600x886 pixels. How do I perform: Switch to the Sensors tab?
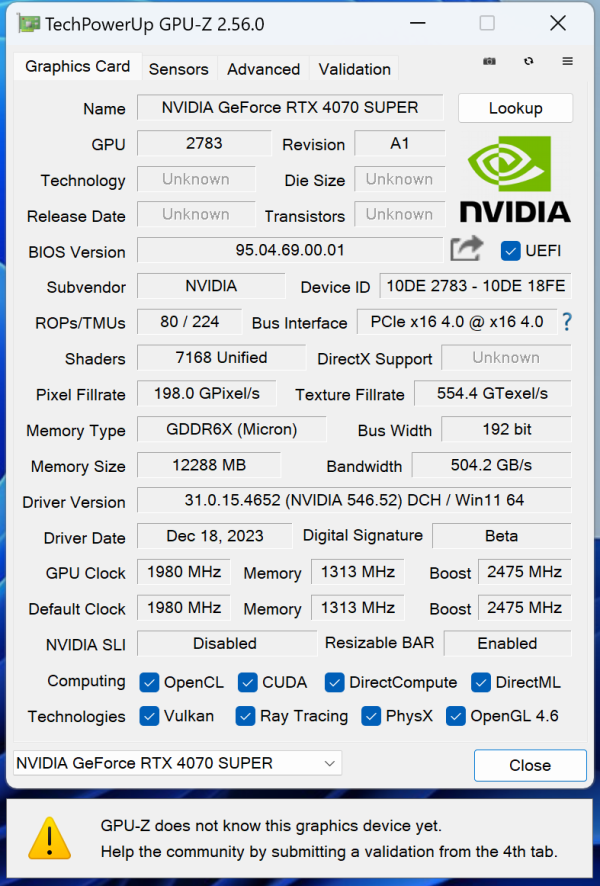click(179, 69)
